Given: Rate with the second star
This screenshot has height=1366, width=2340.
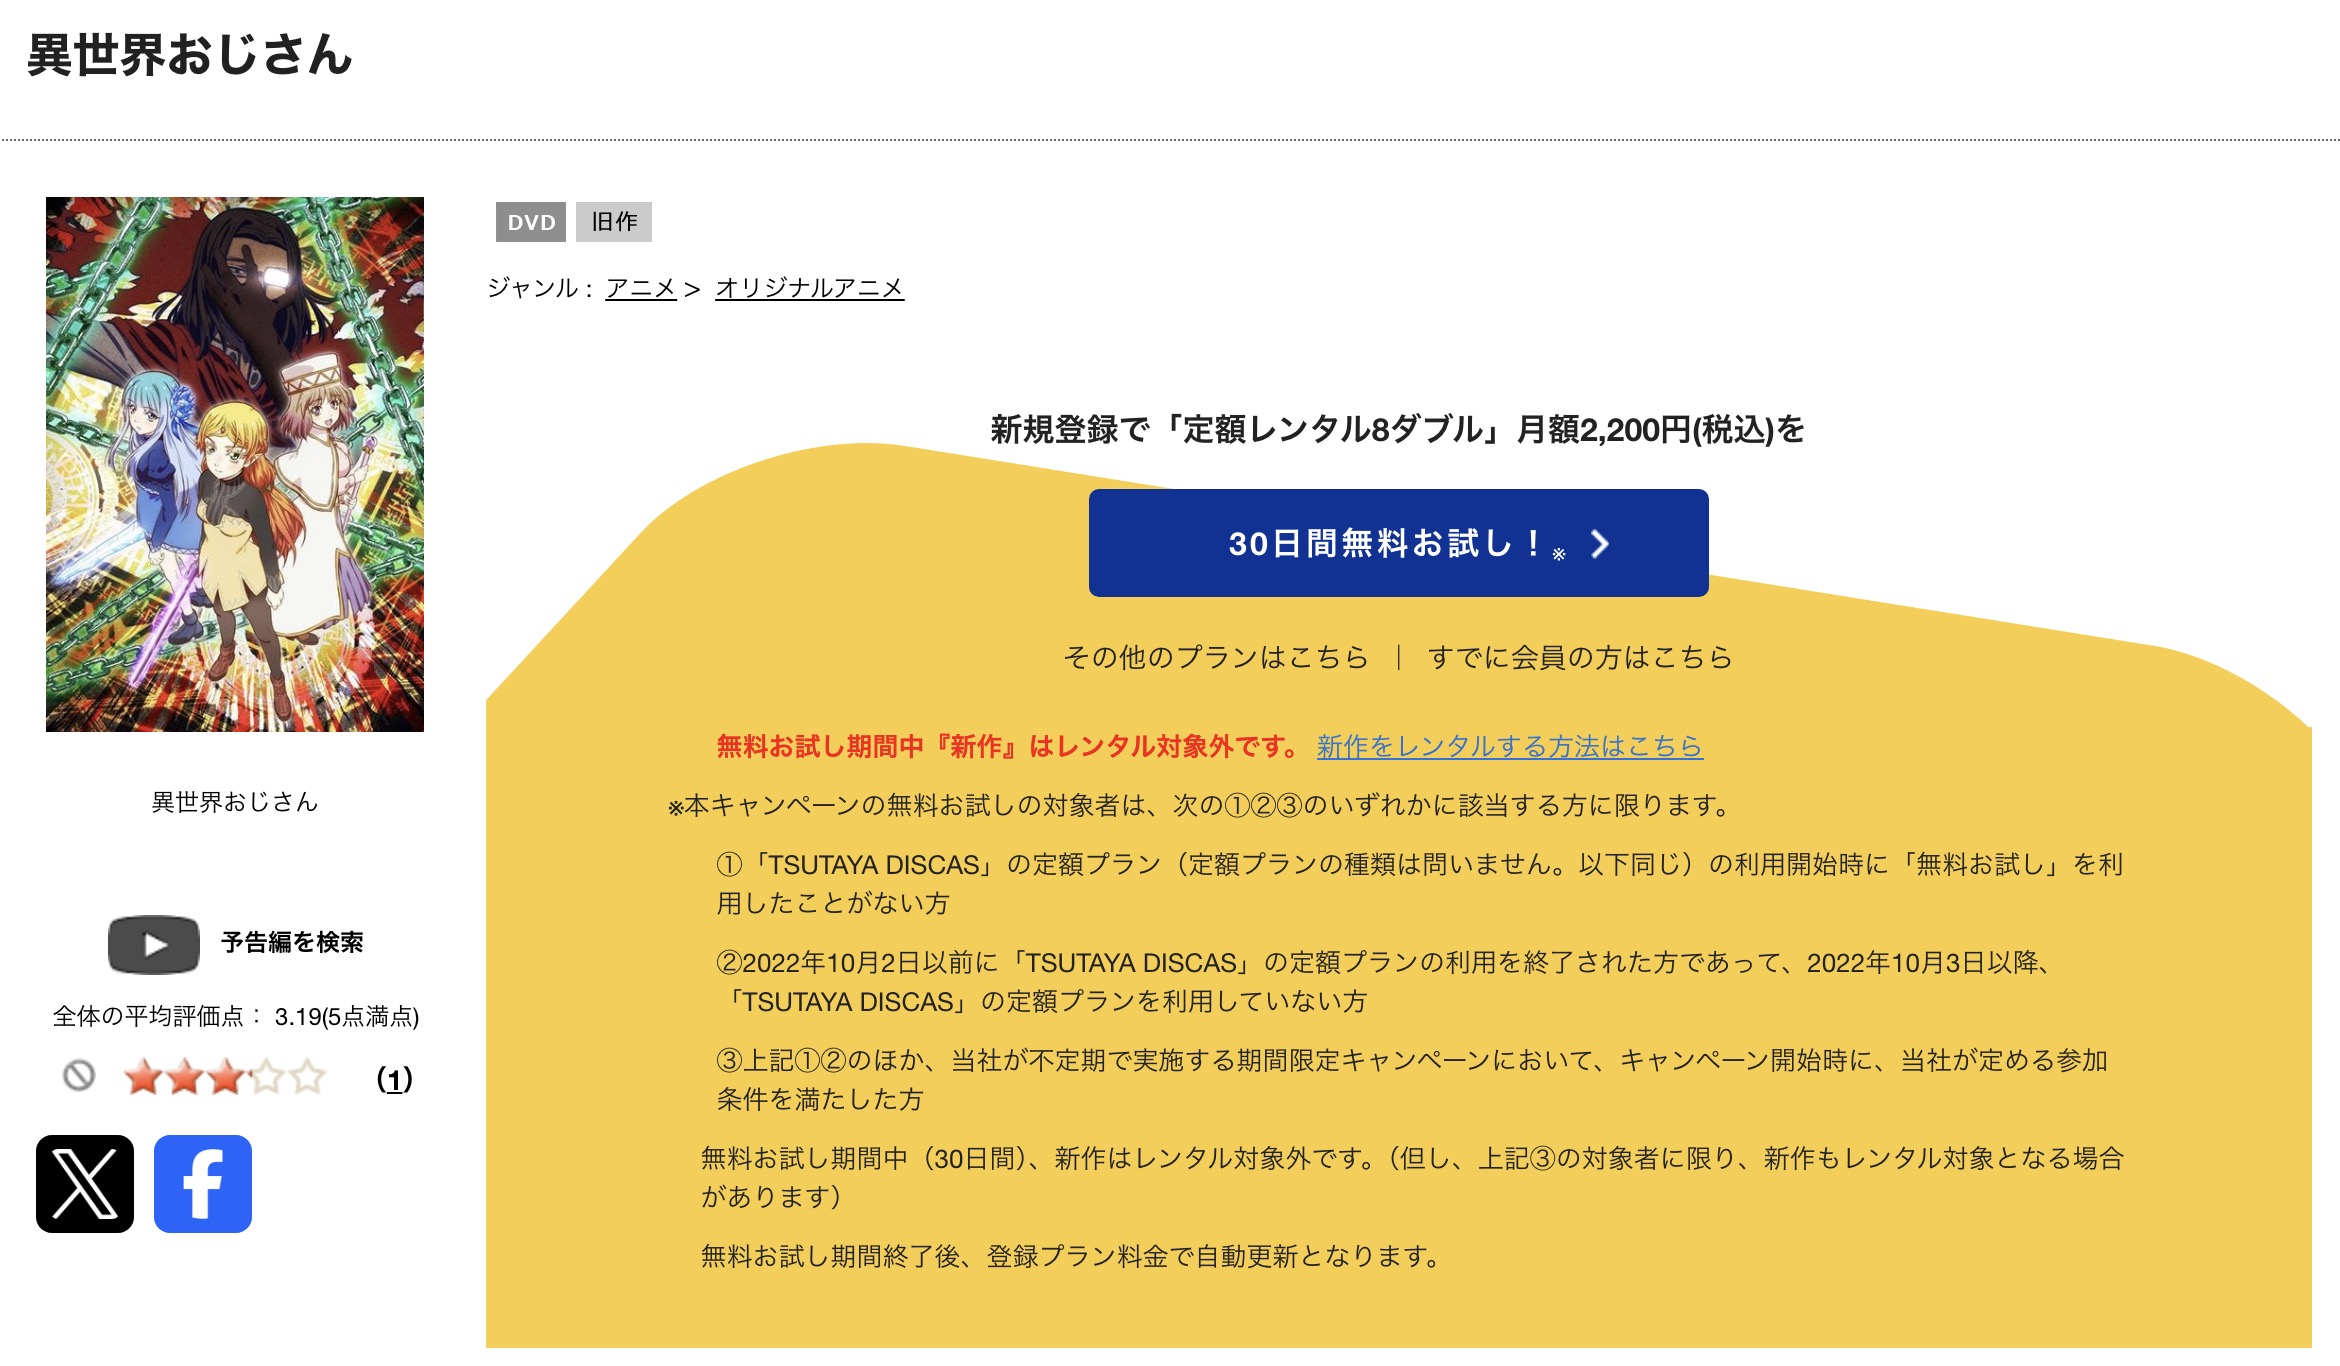Looking at the screenshot, I should (184, 1077).
